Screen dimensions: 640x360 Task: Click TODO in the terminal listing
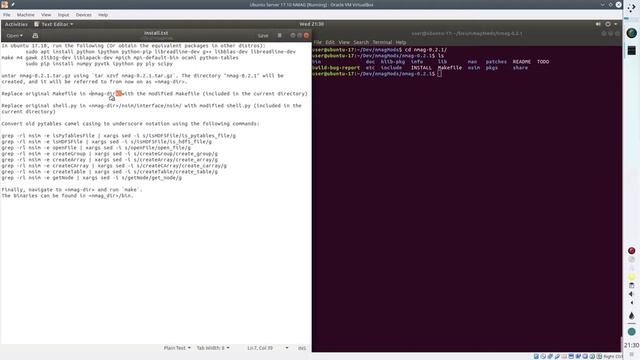point(543,62)
